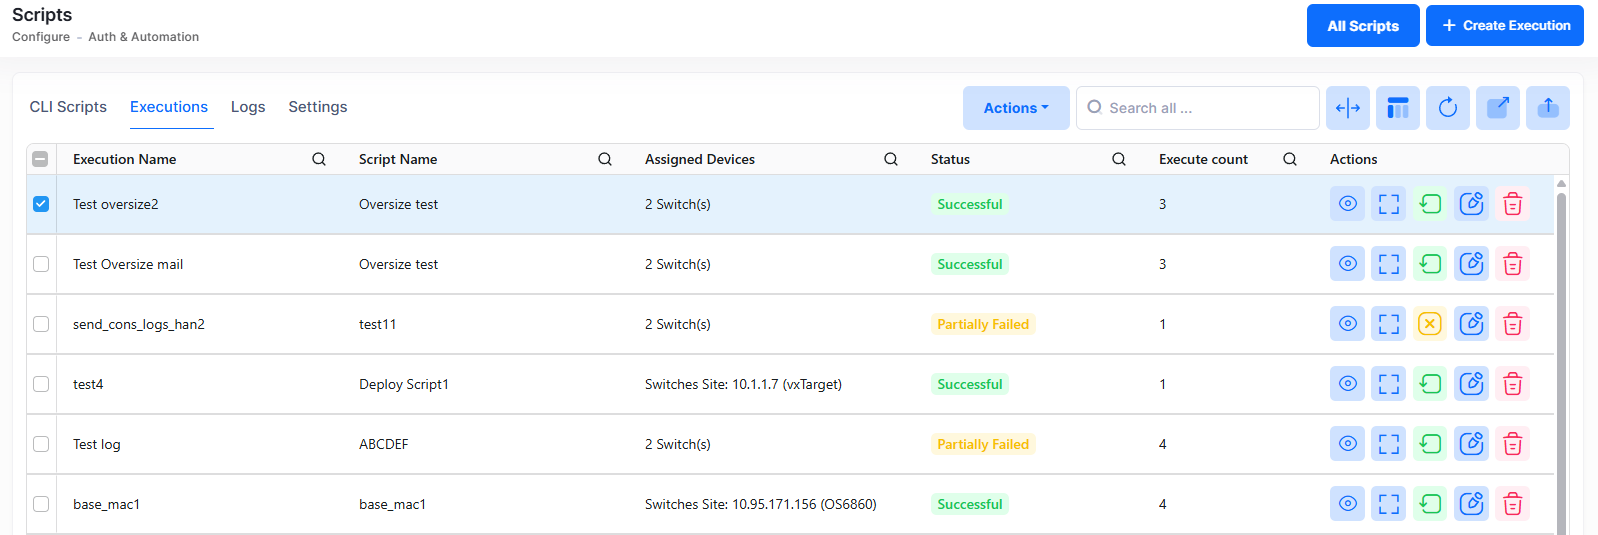
Task: Expand fullscreen view for Test log row
Action: point(1389,444)
